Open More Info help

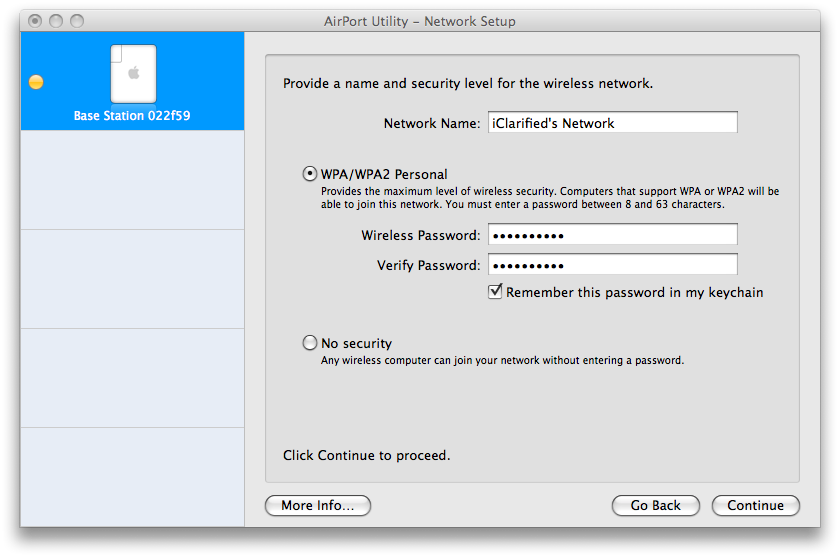pyautogui.click(x=317, y=506)
